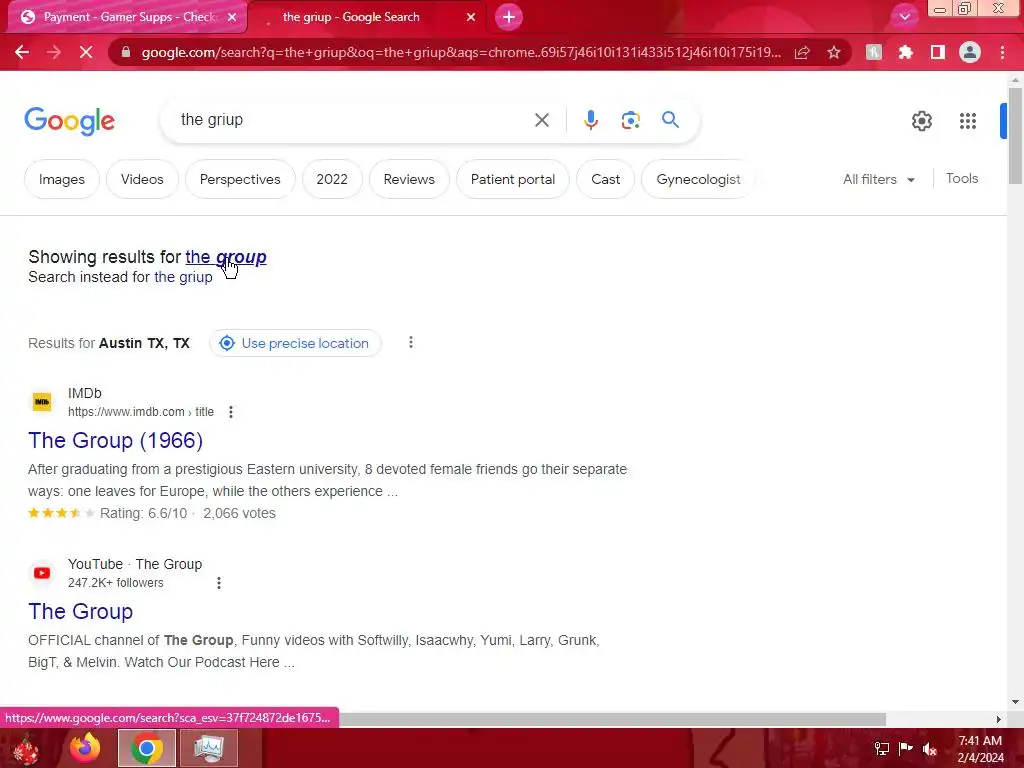
Task: Submit search with magnifier icon
Action: 670,120
